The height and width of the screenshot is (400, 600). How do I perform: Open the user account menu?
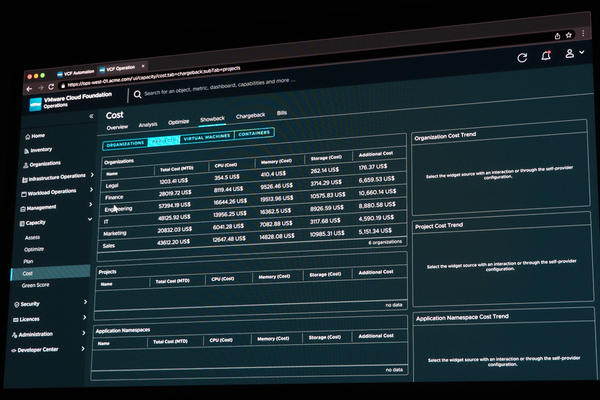(x=574, y=53)
